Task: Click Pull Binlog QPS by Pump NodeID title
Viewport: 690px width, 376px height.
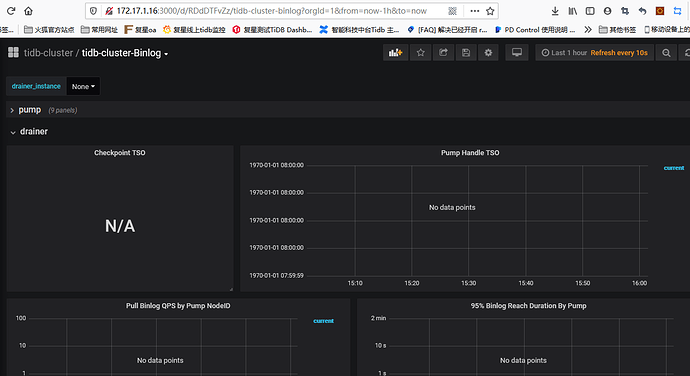Action: pos(178,306)
